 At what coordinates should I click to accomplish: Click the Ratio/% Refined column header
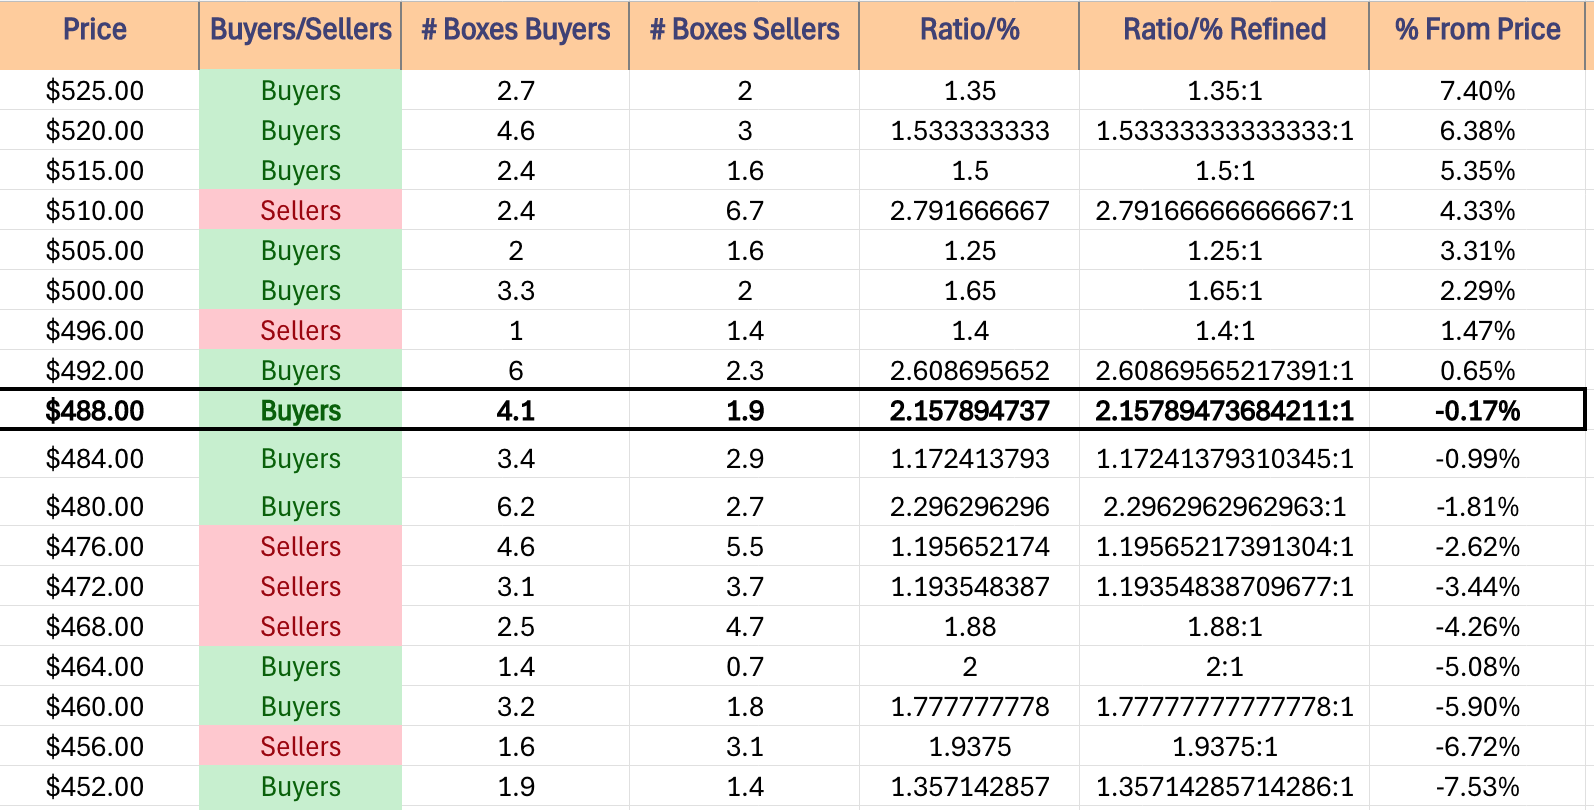click(x=1224, y=30)
